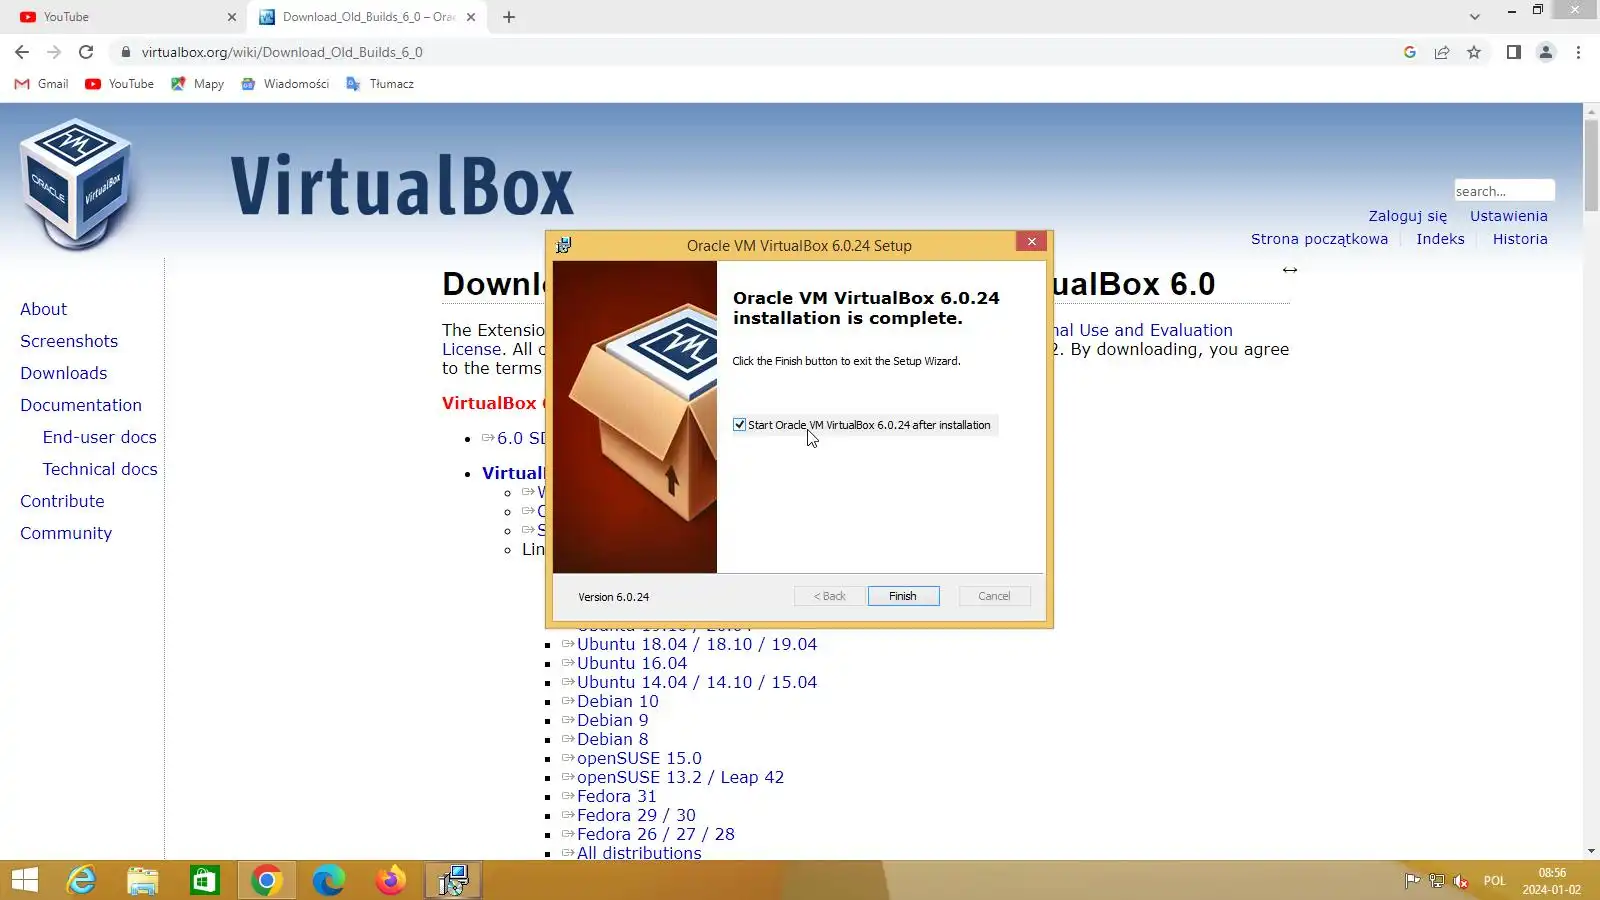The width and height of the screenshot is (1600, 900).
Task: Open the Chrome profile avatar
Action: click(x=1546, y=52)
